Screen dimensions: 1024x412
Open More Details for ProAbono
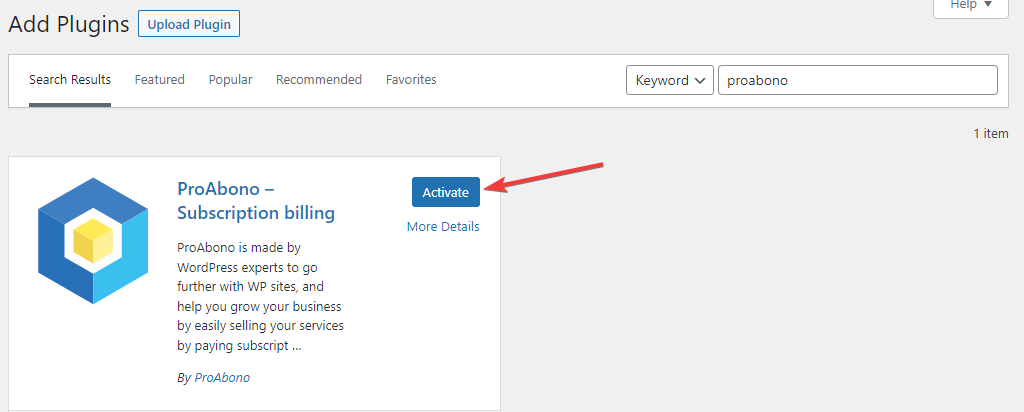point(443,227)
